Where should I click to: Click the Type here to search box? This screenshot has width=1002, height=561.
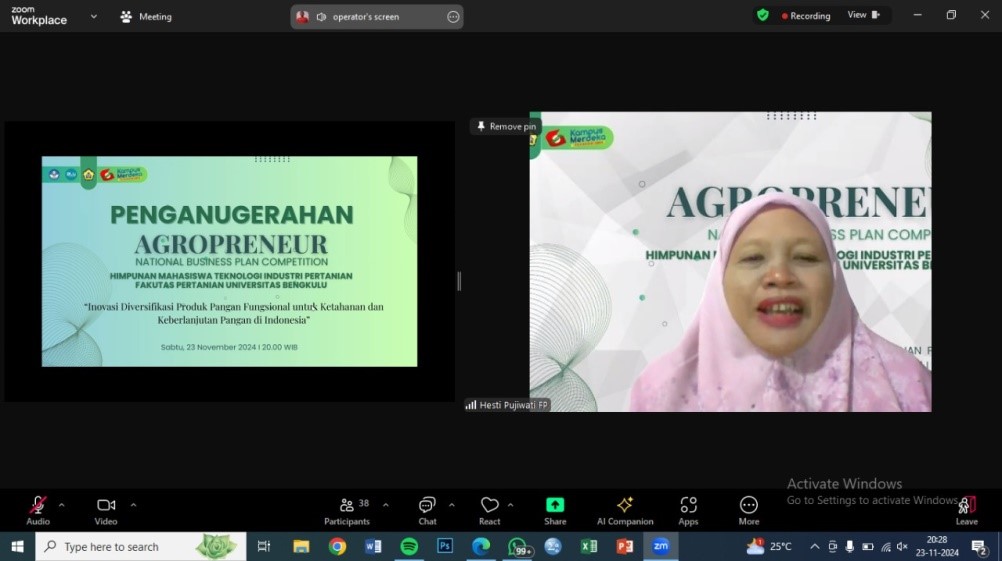pyautogui.click(x=141, y=546)
